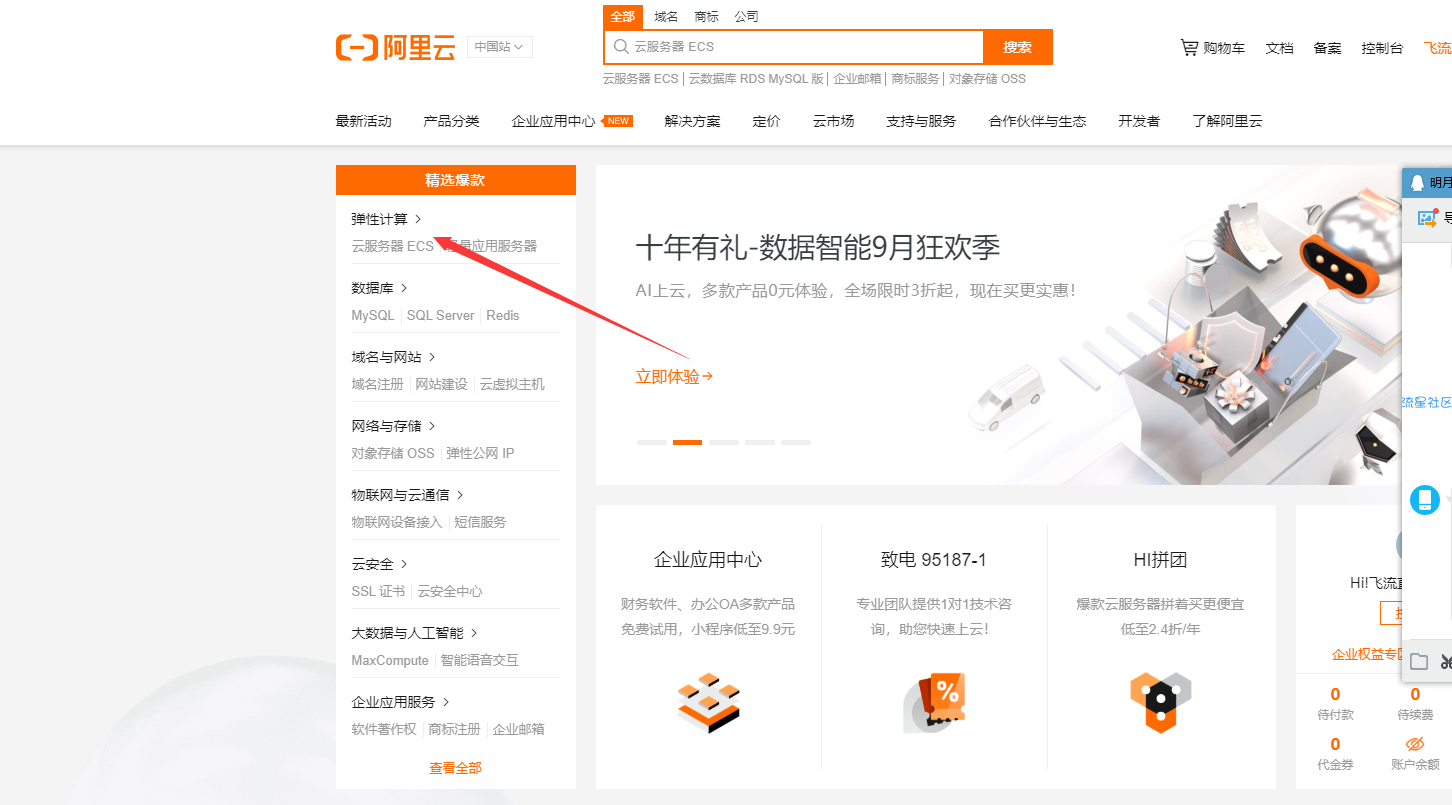Select the 域名 search tab
This screenshot has height=805, width=1452.
[x=666, y=17]
